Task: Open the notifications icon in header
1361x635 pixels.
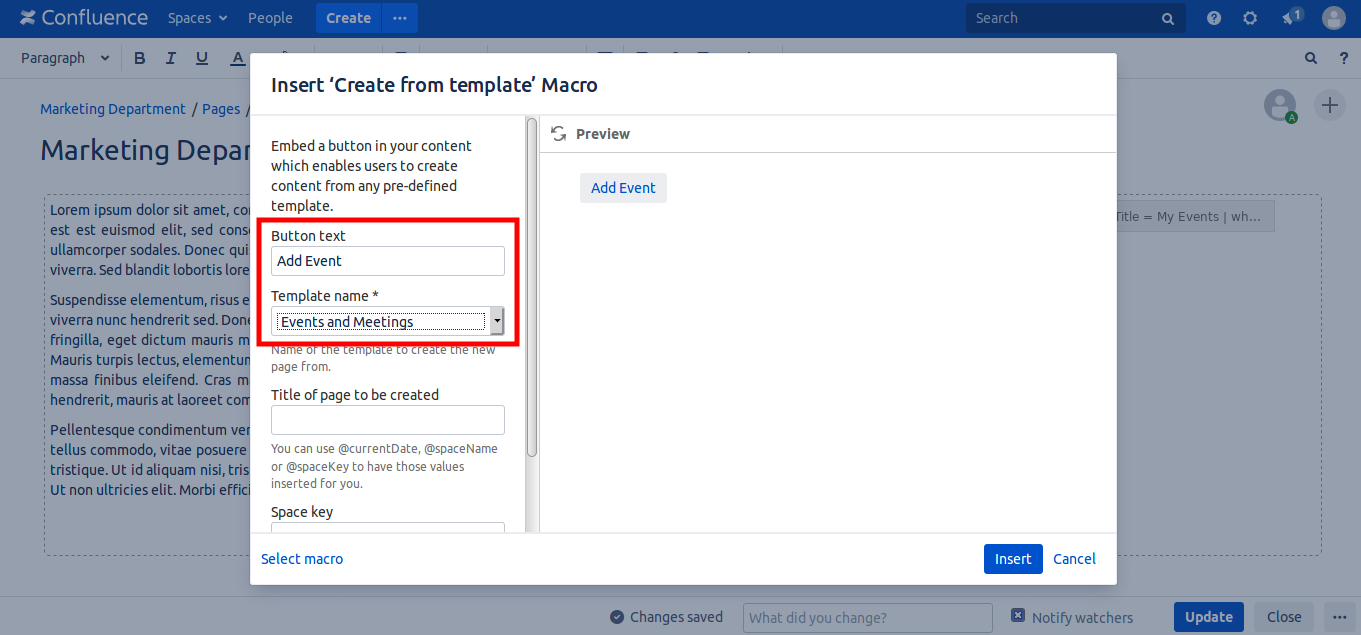Action: (x=1292, y=18)
